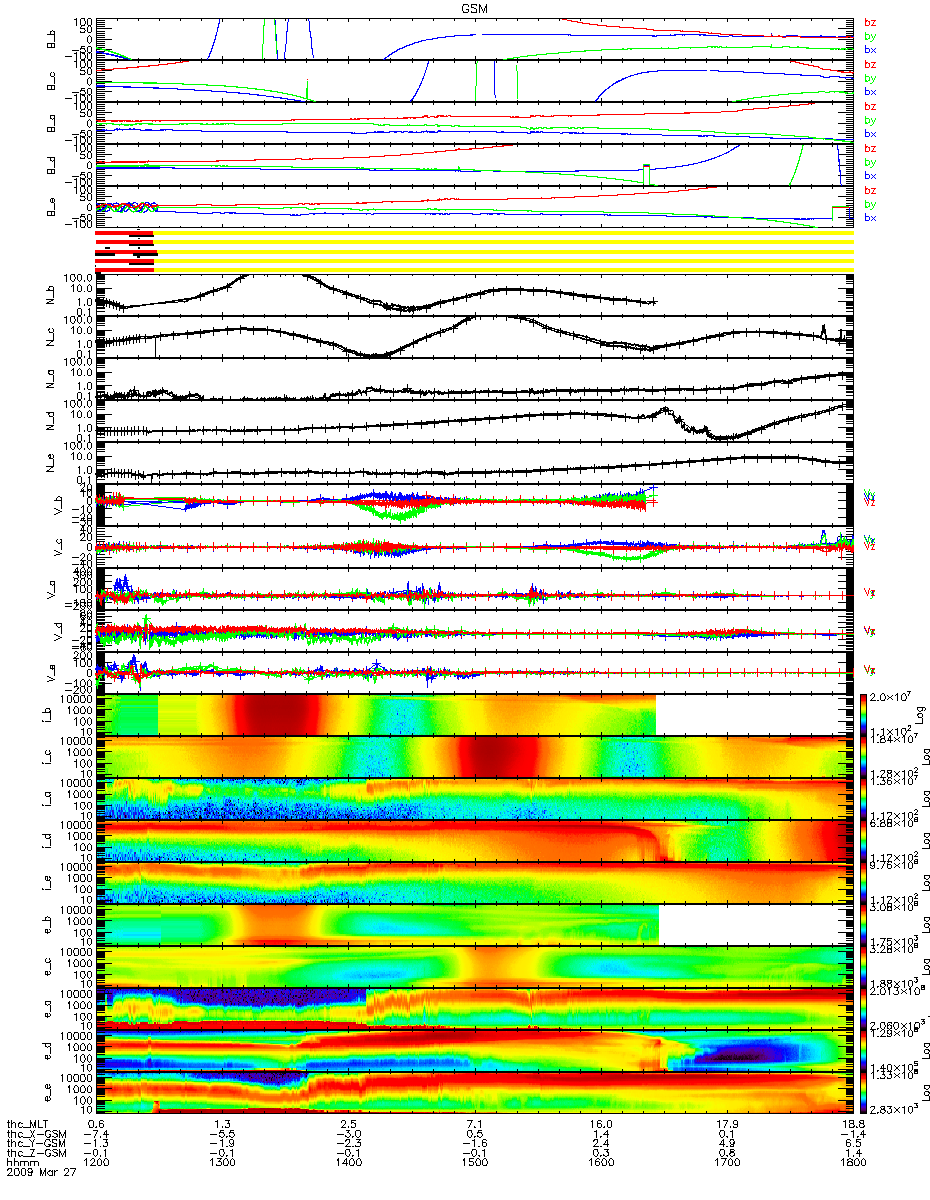Open the i_a ion spectrogram panel
Viewport: 930px width, 1200px height.
click(x=474, y=799)
